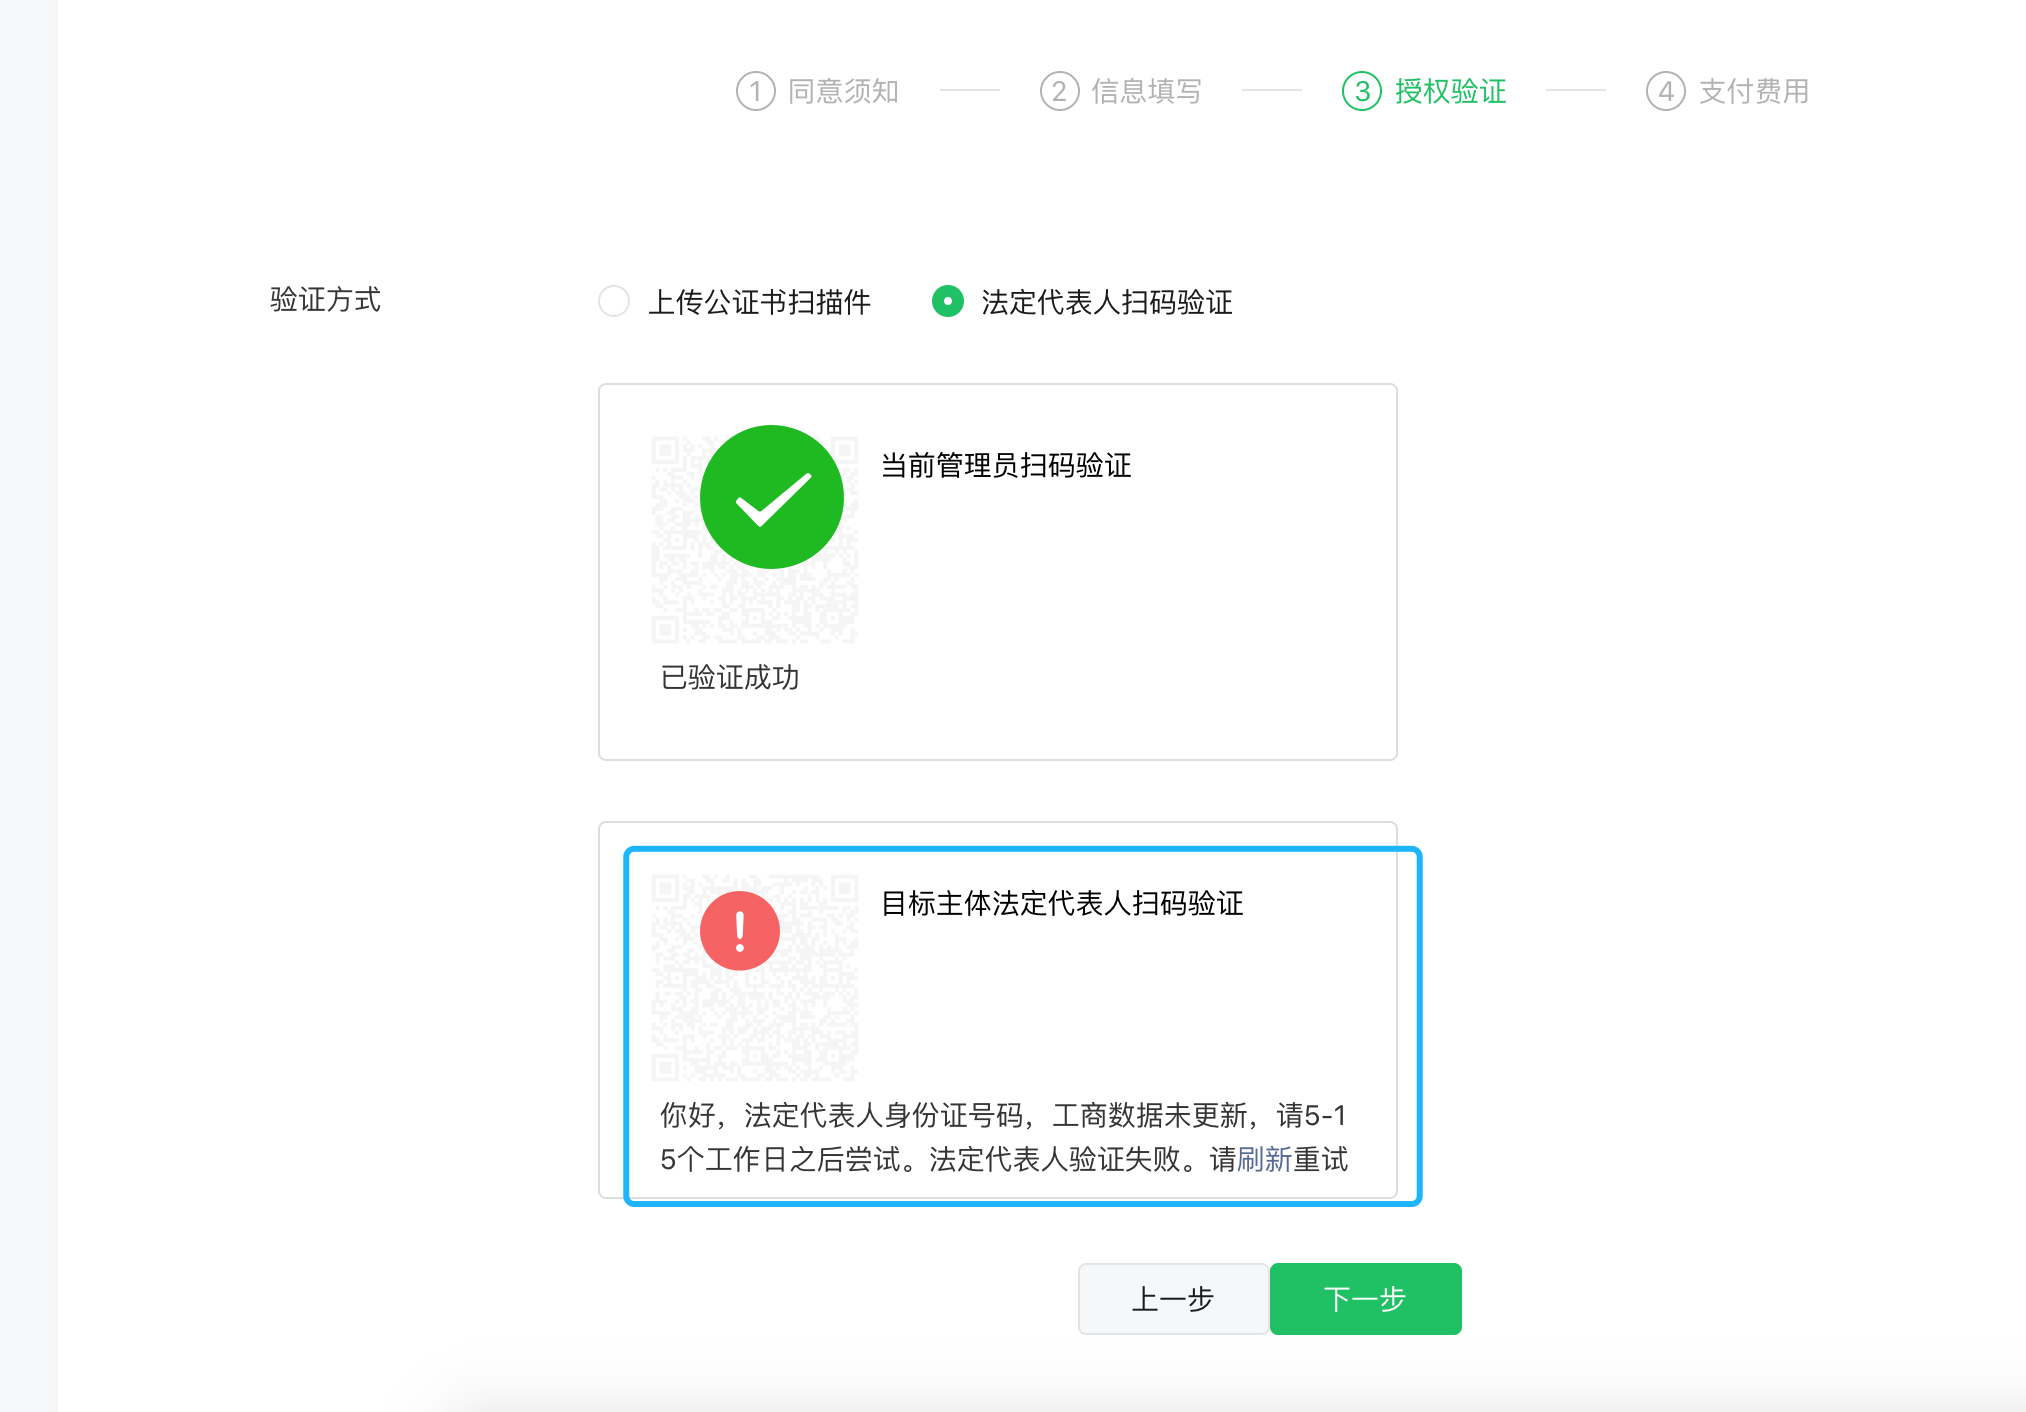
Task: Click the 授权验证 step label
Action: click(1450, 91)
